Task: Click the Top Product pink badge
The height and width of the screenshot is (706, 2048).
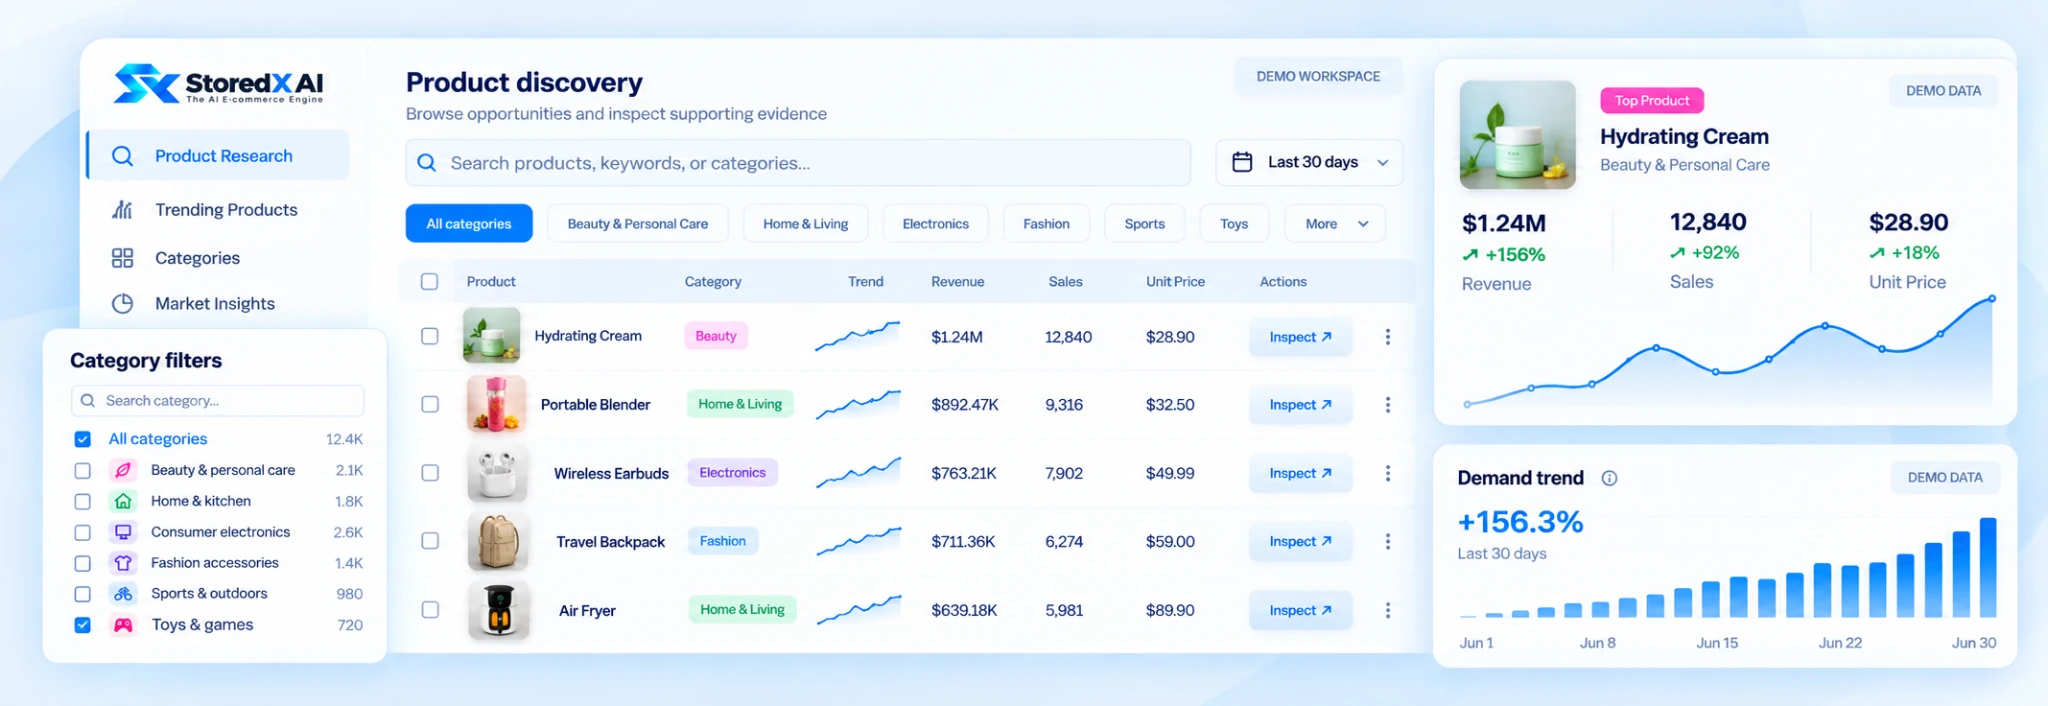Action: 1652,101
